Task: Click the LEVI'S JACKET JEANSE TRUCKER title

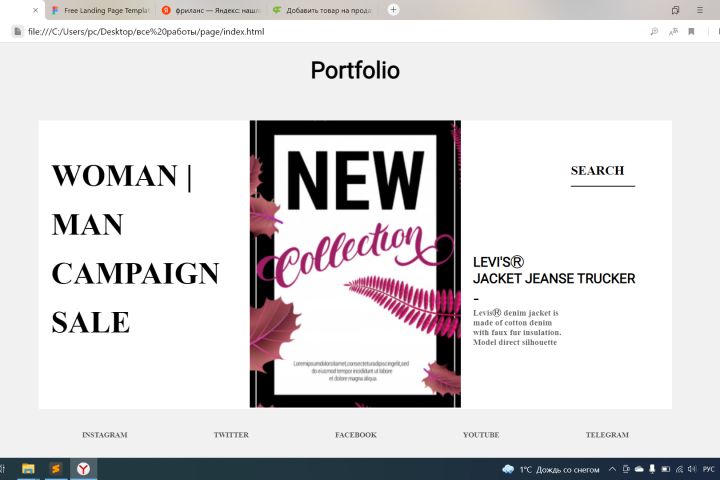Action: pos(554,270)
